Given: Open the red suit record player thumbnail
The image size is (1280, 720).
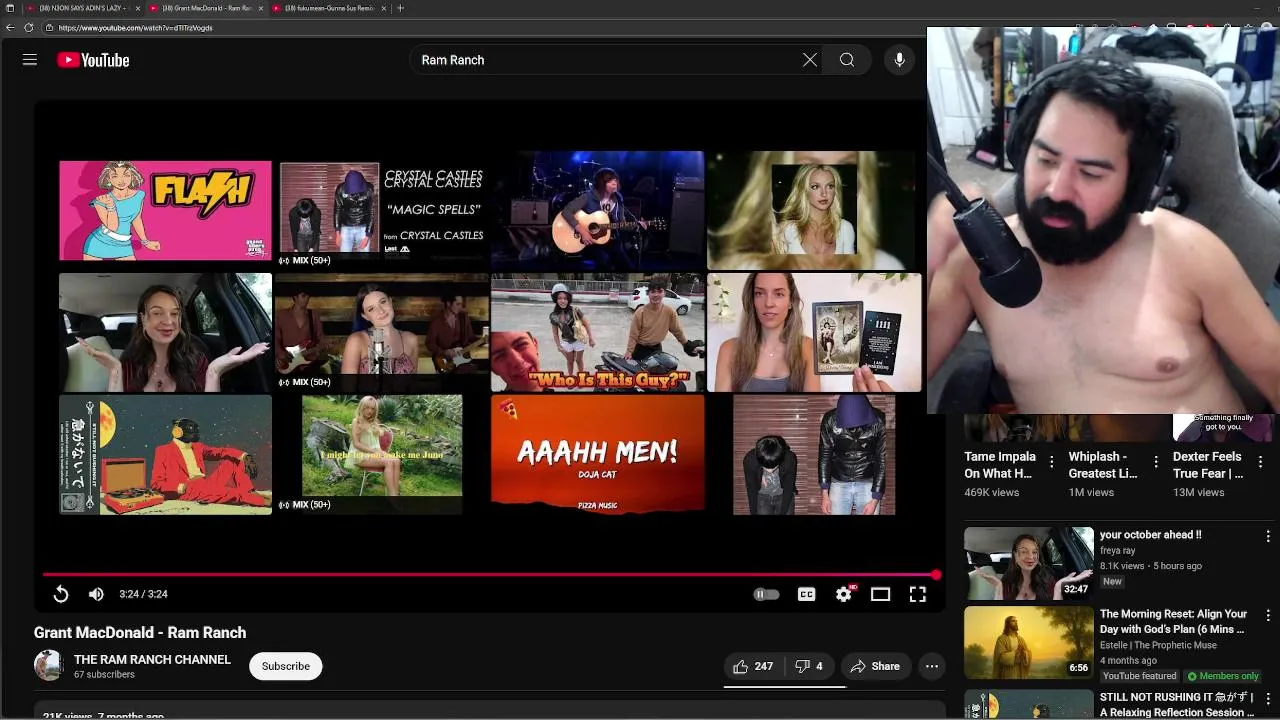Looking at the screenshot, I should point(165,454).
